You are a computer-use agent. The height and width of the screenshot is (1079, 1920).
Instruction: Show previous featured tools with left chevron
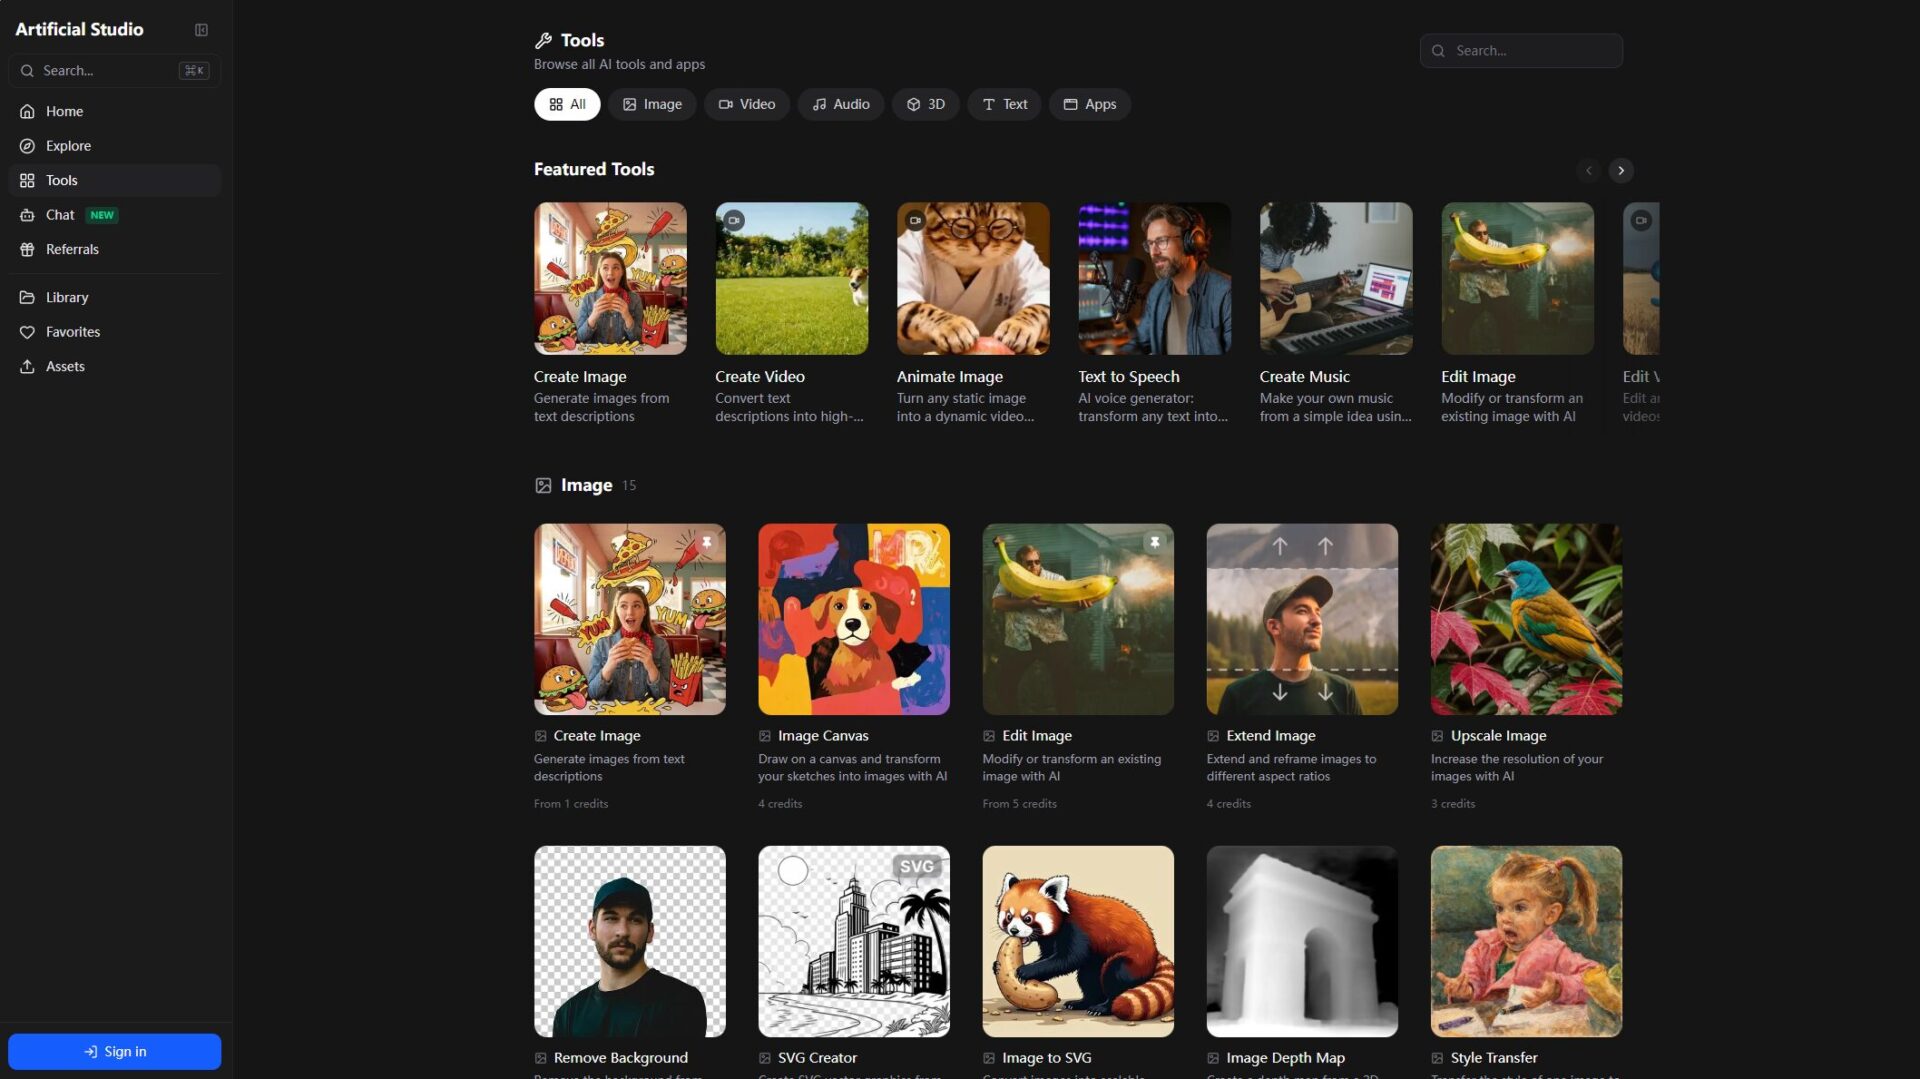1588,171
